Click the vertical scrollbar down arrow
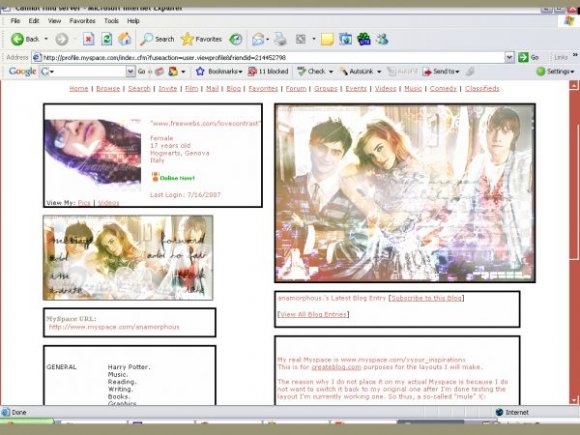The height and width of the screenshot is (435, 580). pyautogui.click(x=574, y=400)
